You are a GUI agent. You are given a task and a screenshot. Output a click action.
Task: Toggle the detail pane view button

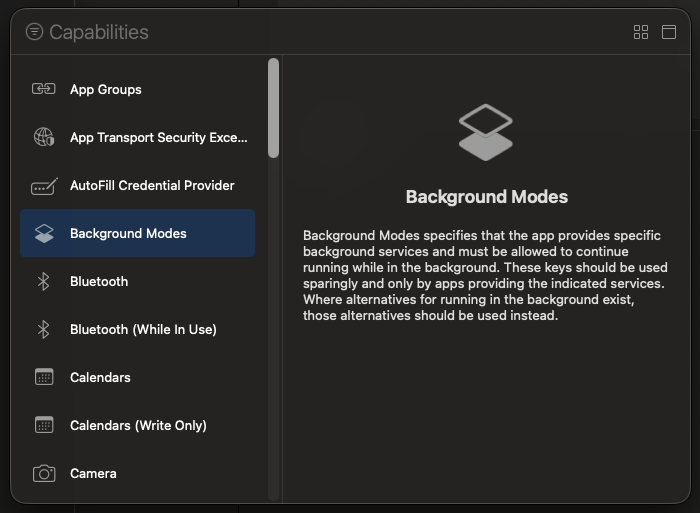(669, 32)
